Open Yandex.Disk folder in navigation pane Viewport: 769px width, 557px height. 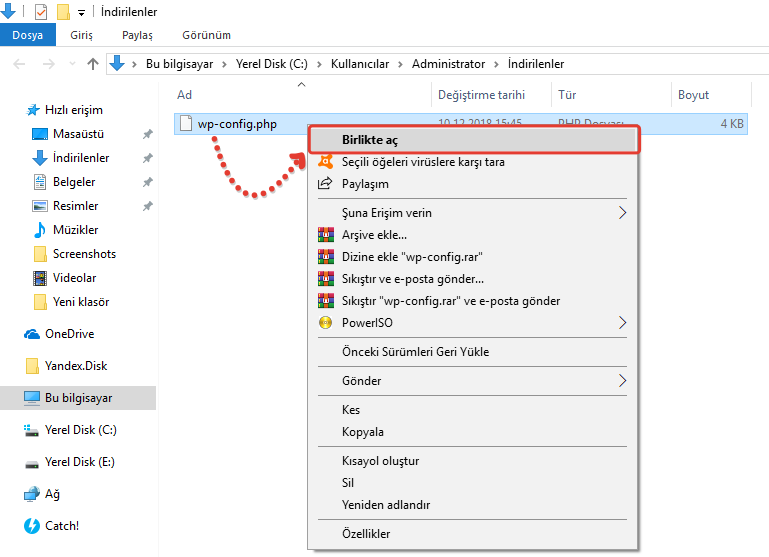74,366
